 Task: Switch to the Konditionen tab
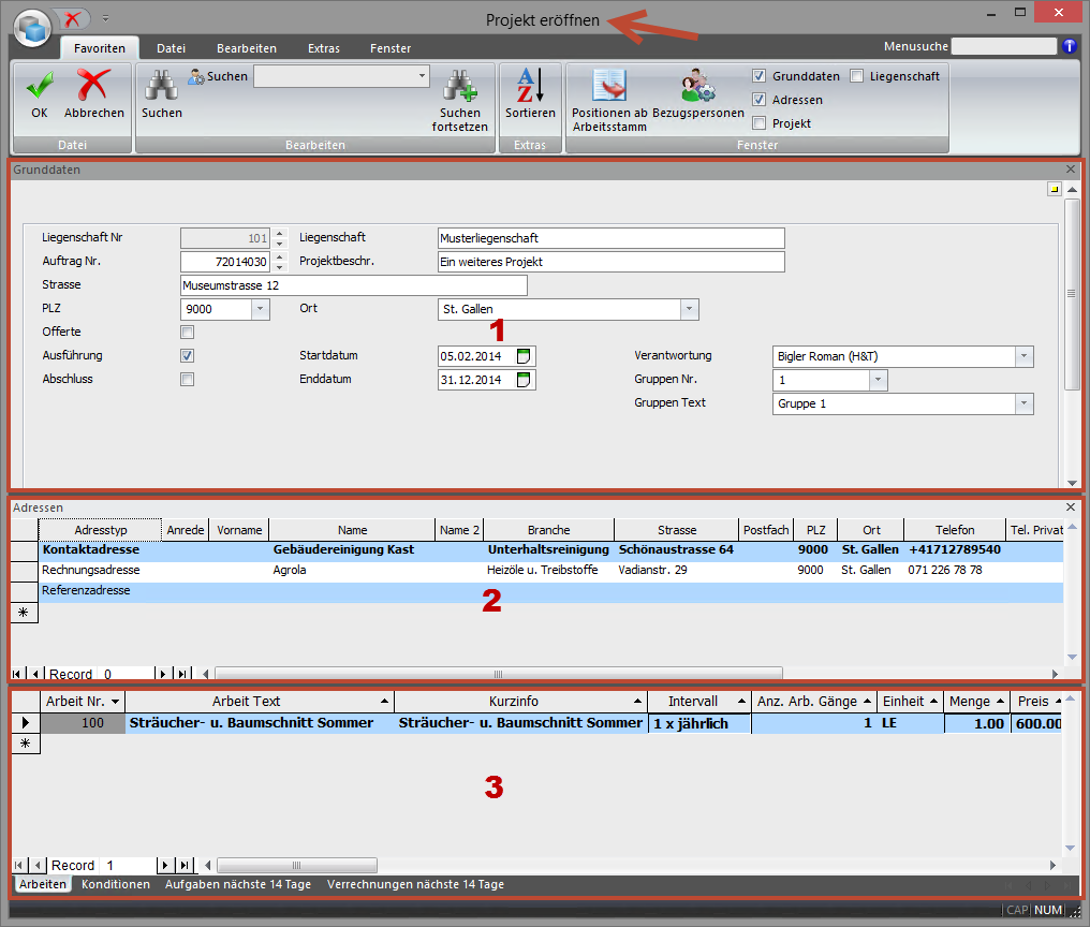pyautogui.click(x=115, y=885)
